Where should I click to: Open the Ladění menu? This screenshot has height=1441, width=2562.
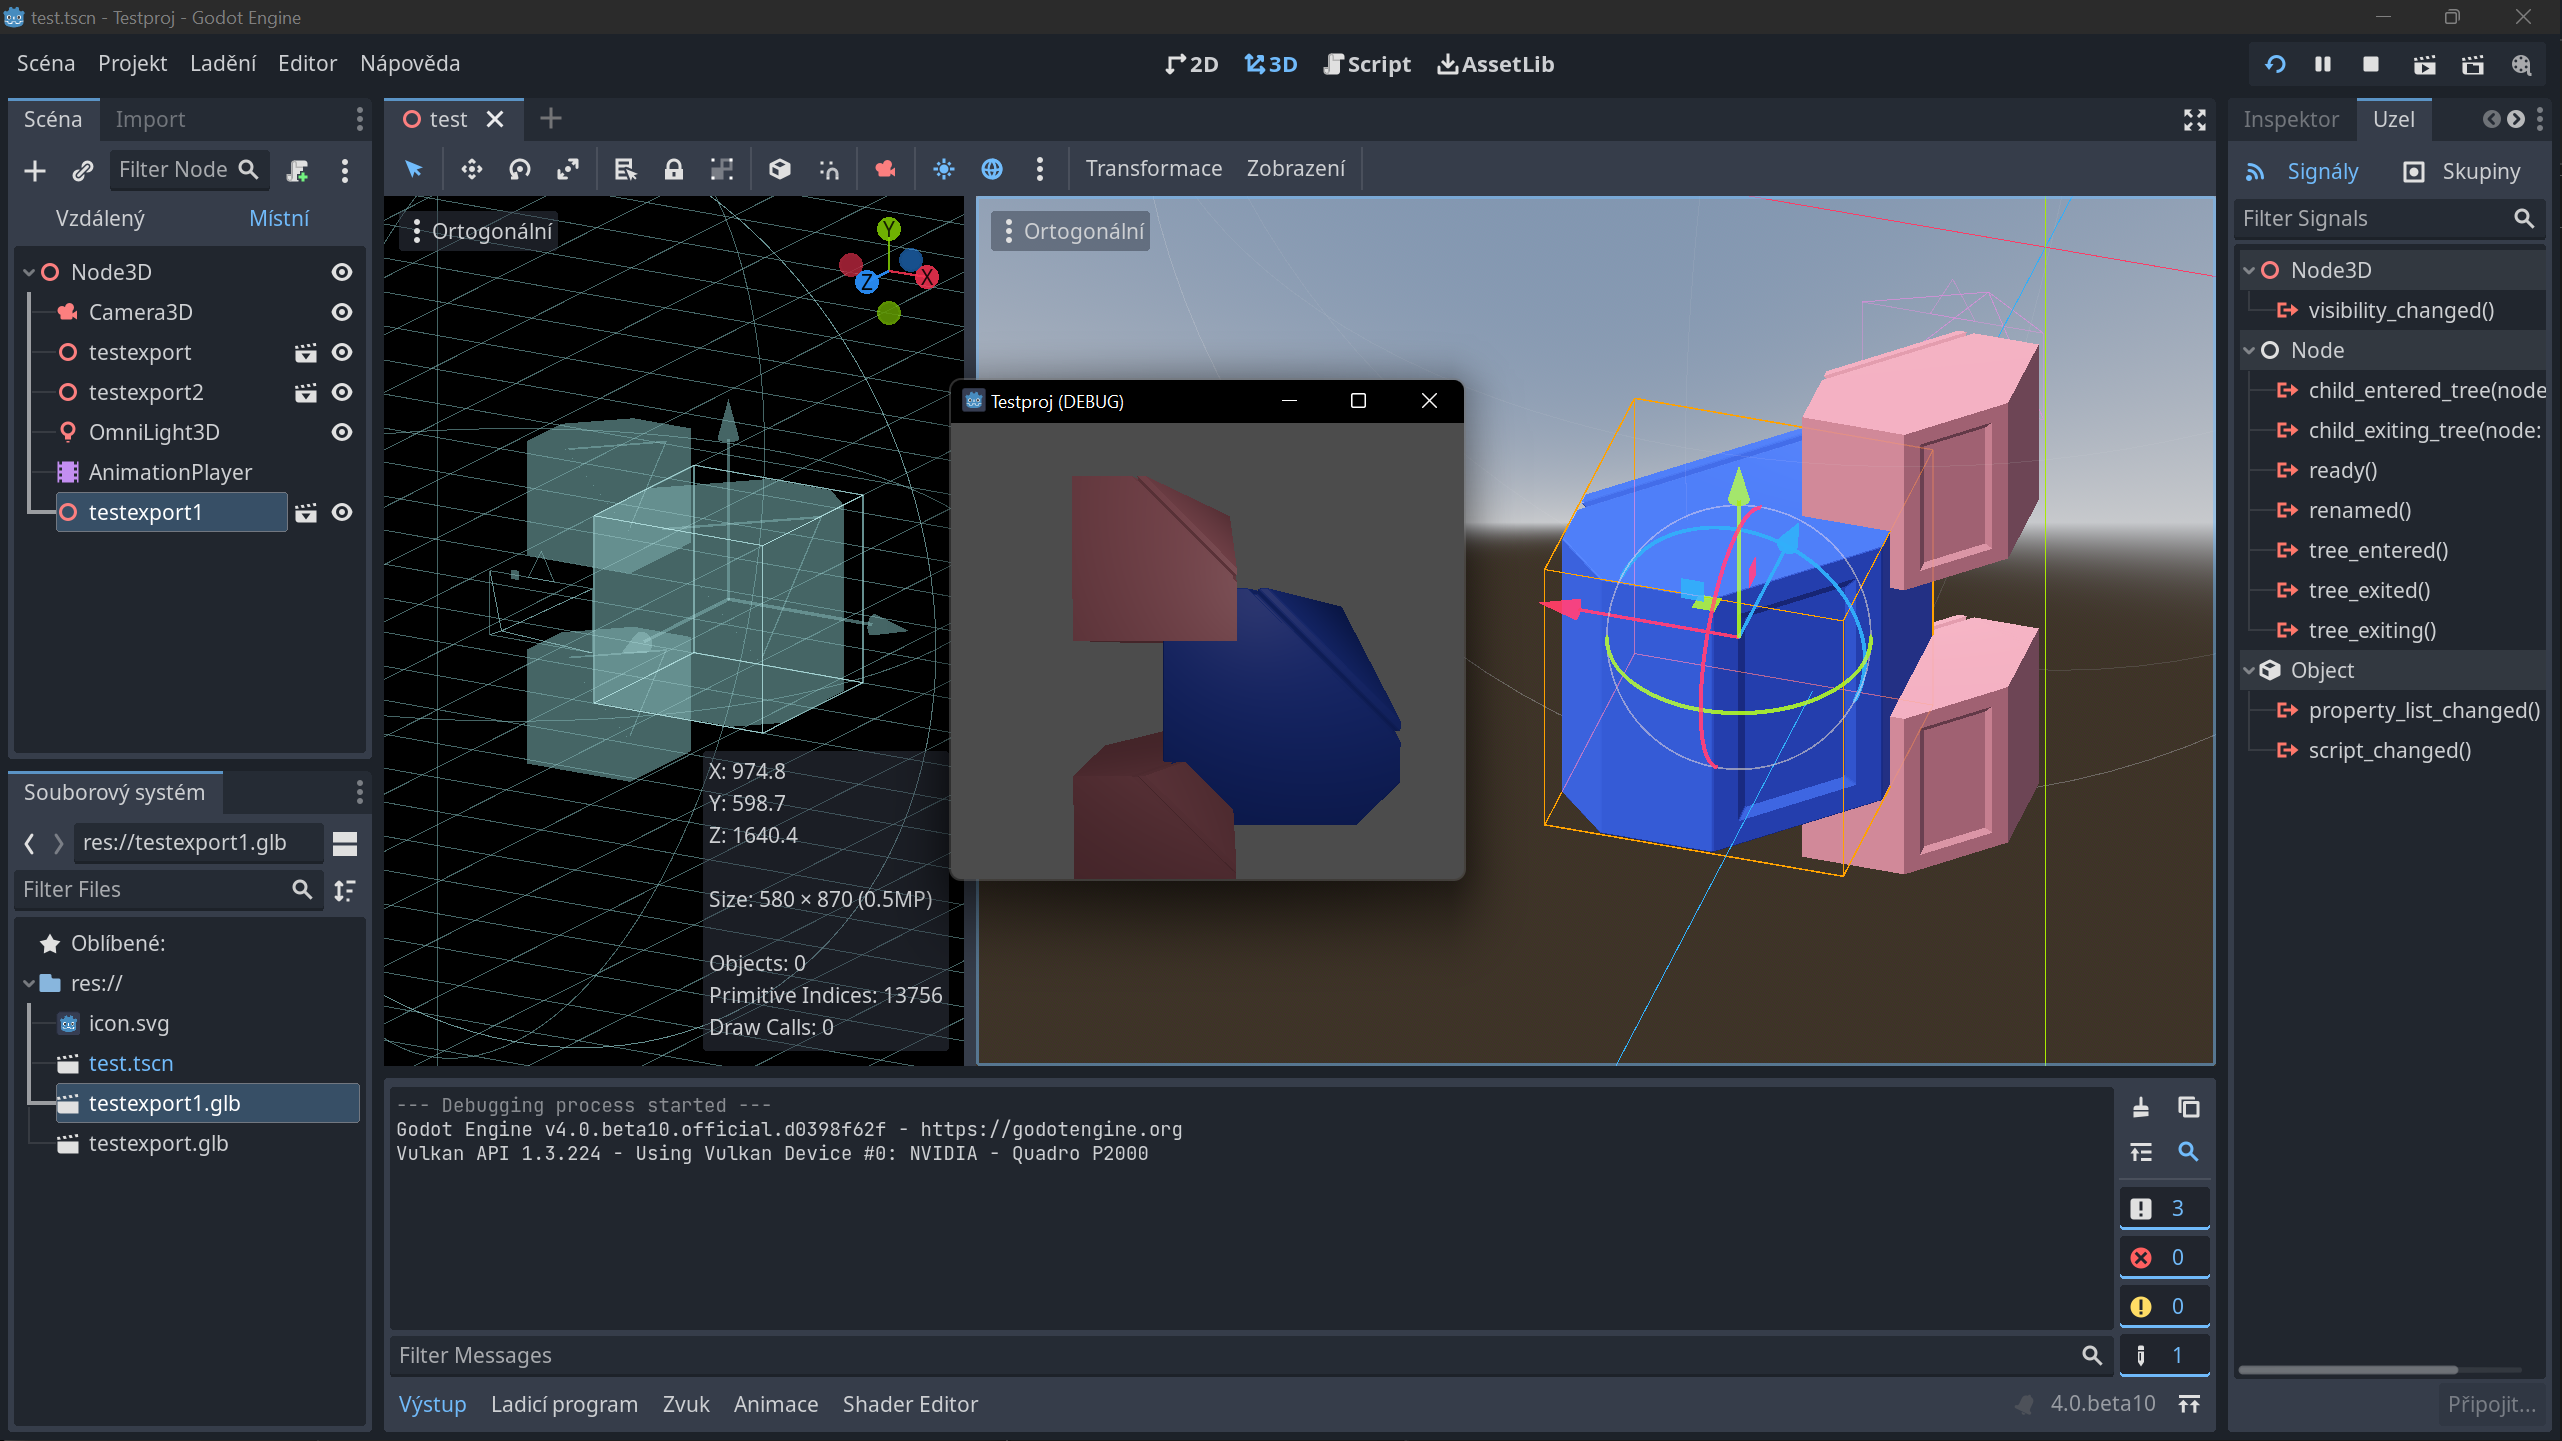[223, 64]
